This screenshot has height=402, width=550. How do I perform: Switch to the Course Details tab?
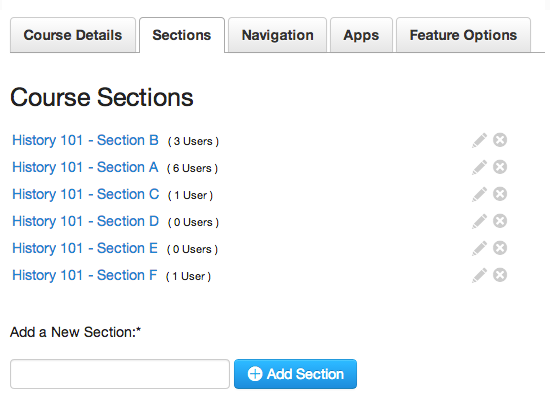pyautogui.click(x=73, y=35)
